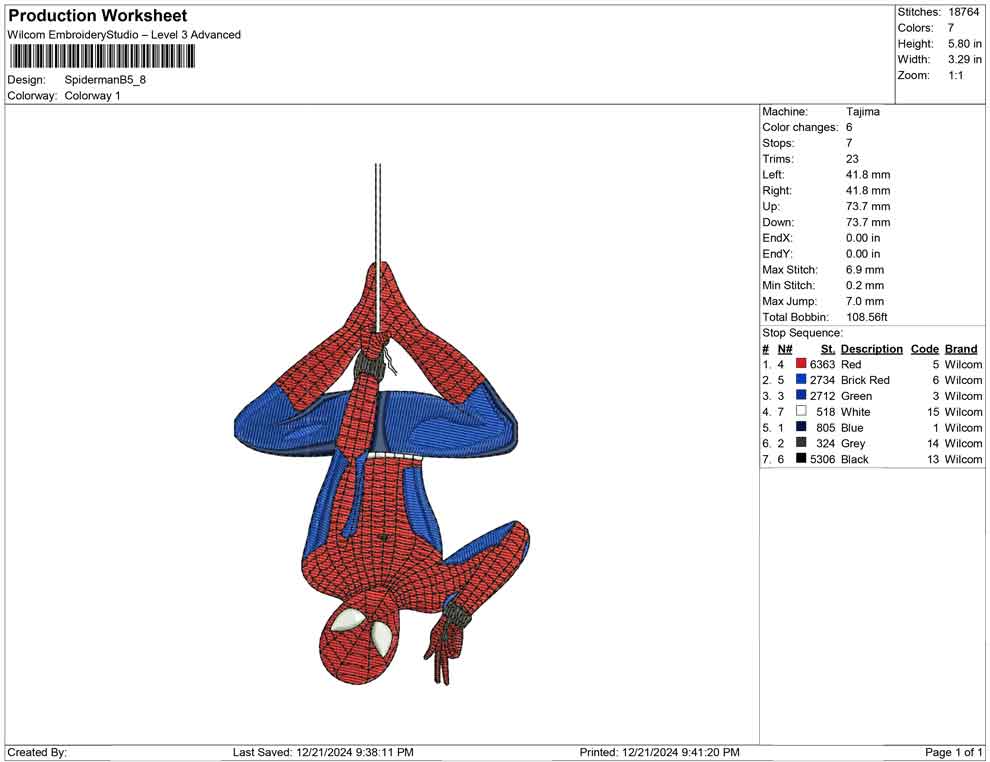990x762 pixels.
Task: Click the Total Bobbin value 108.56ft
Action: (x=867, y=317)
